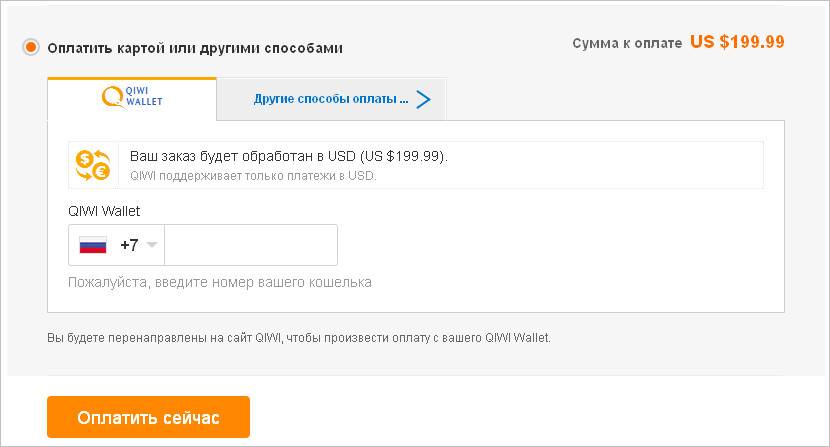The image size is (830, 447).
Task: Click the Russian flag icon
Action: click(93, 245)
